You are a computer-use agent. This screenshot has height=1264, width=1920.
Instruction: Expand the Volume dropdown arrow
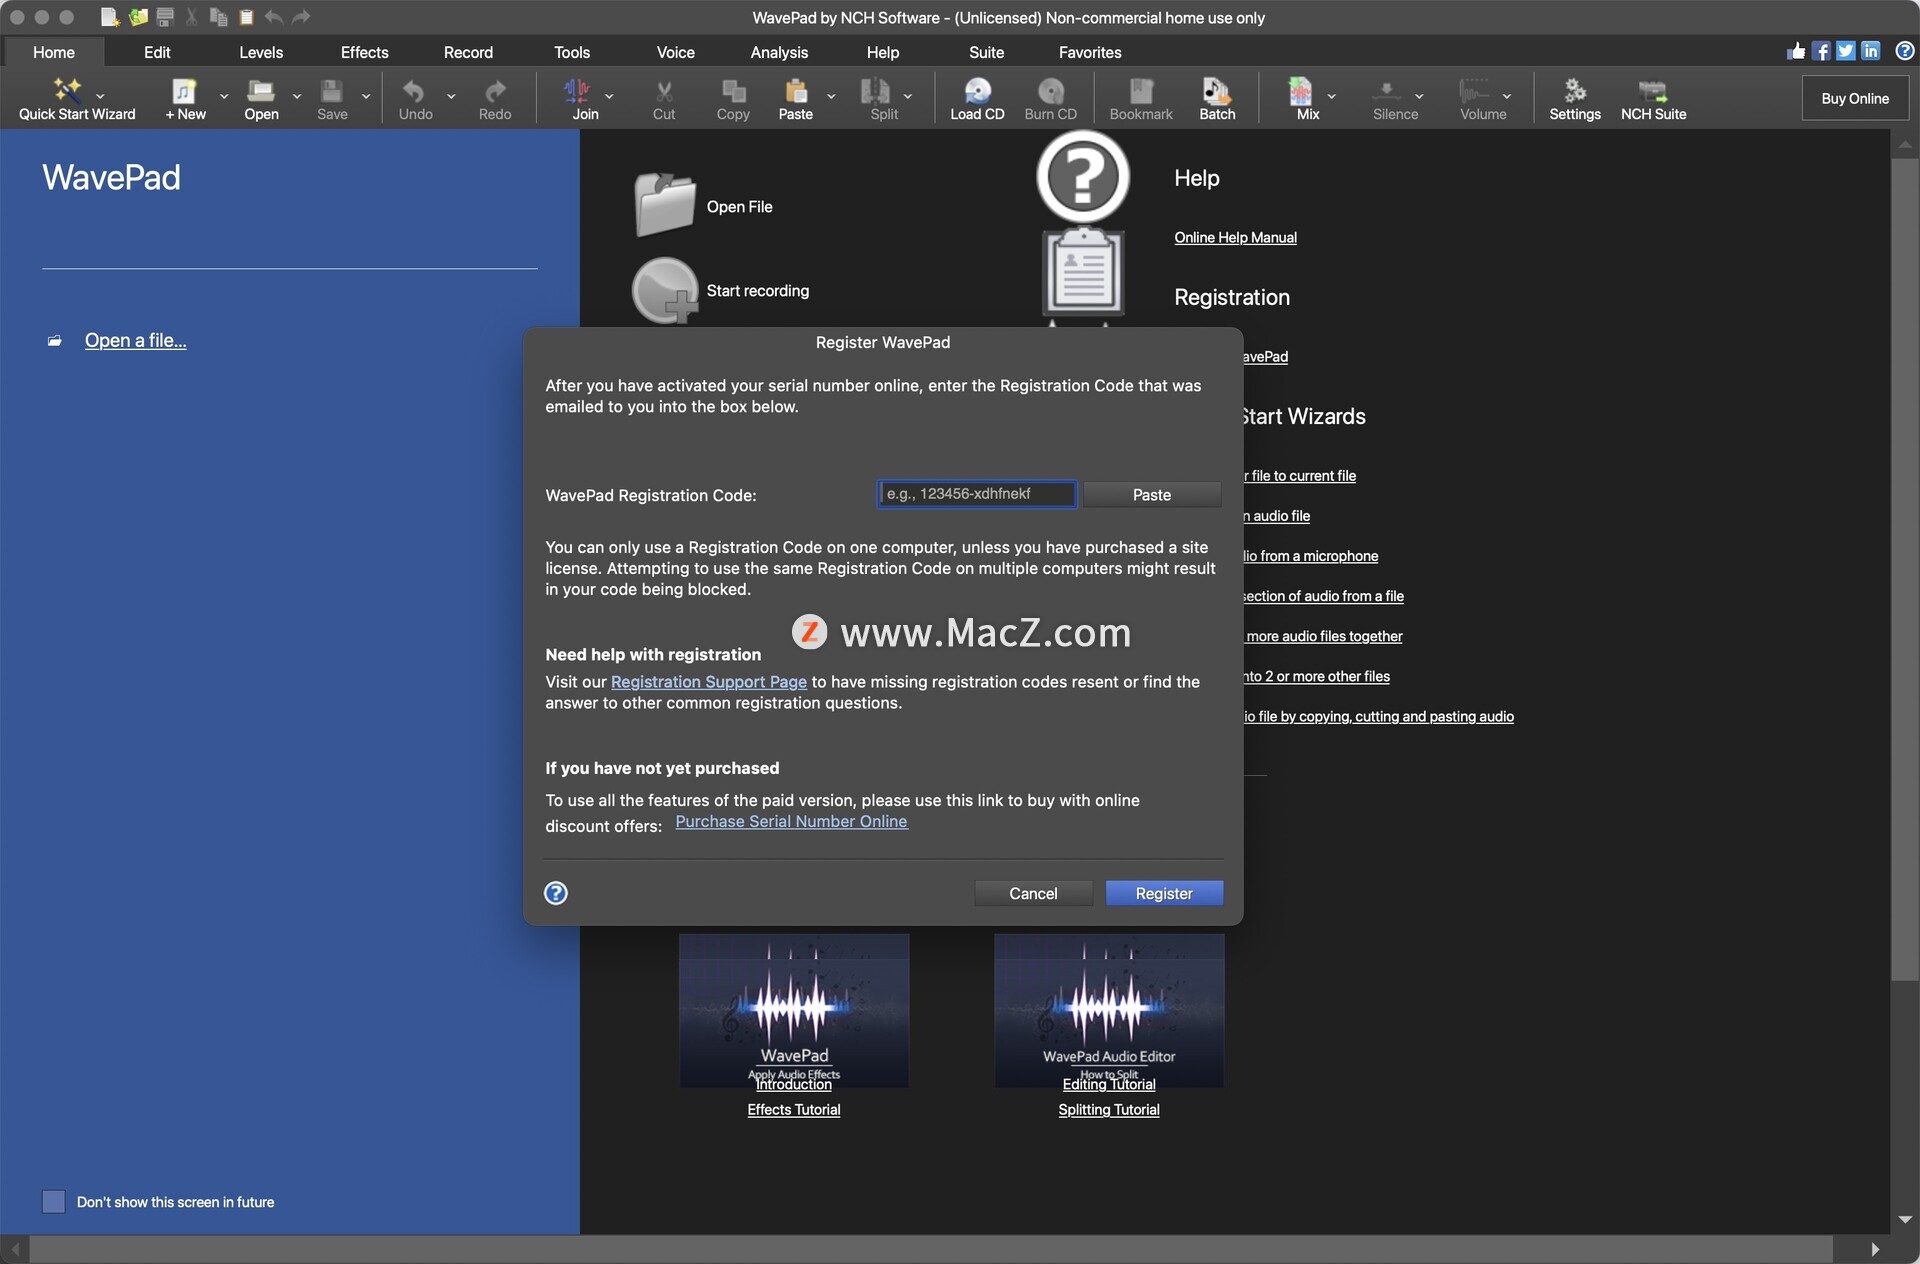1507,96
